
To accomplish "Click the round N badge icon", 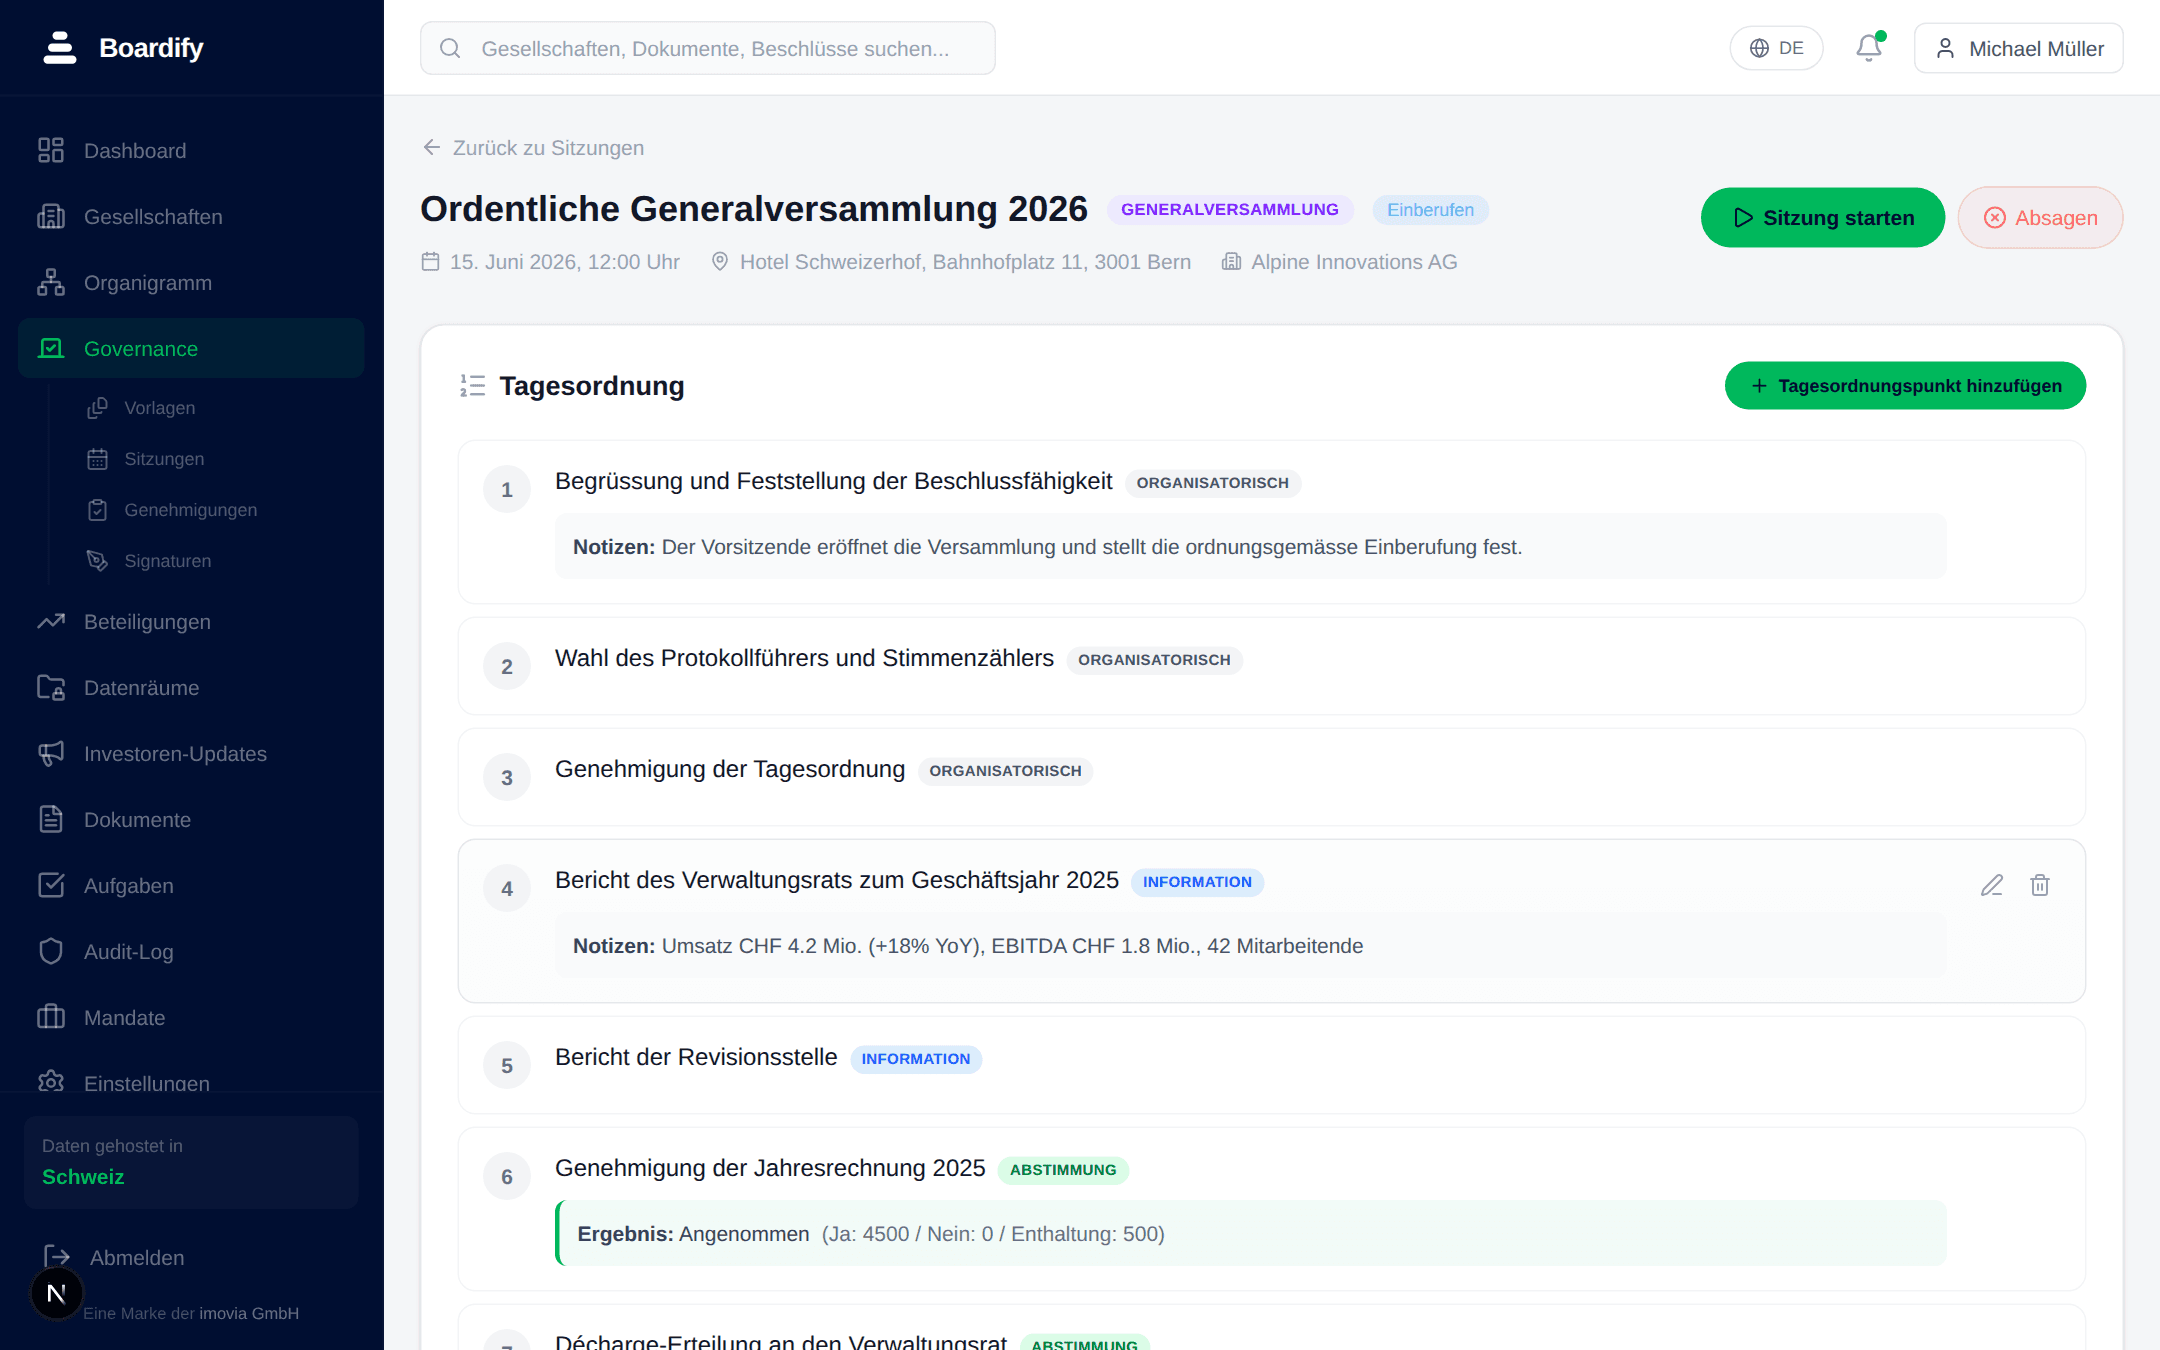I will coord(57,1294).
